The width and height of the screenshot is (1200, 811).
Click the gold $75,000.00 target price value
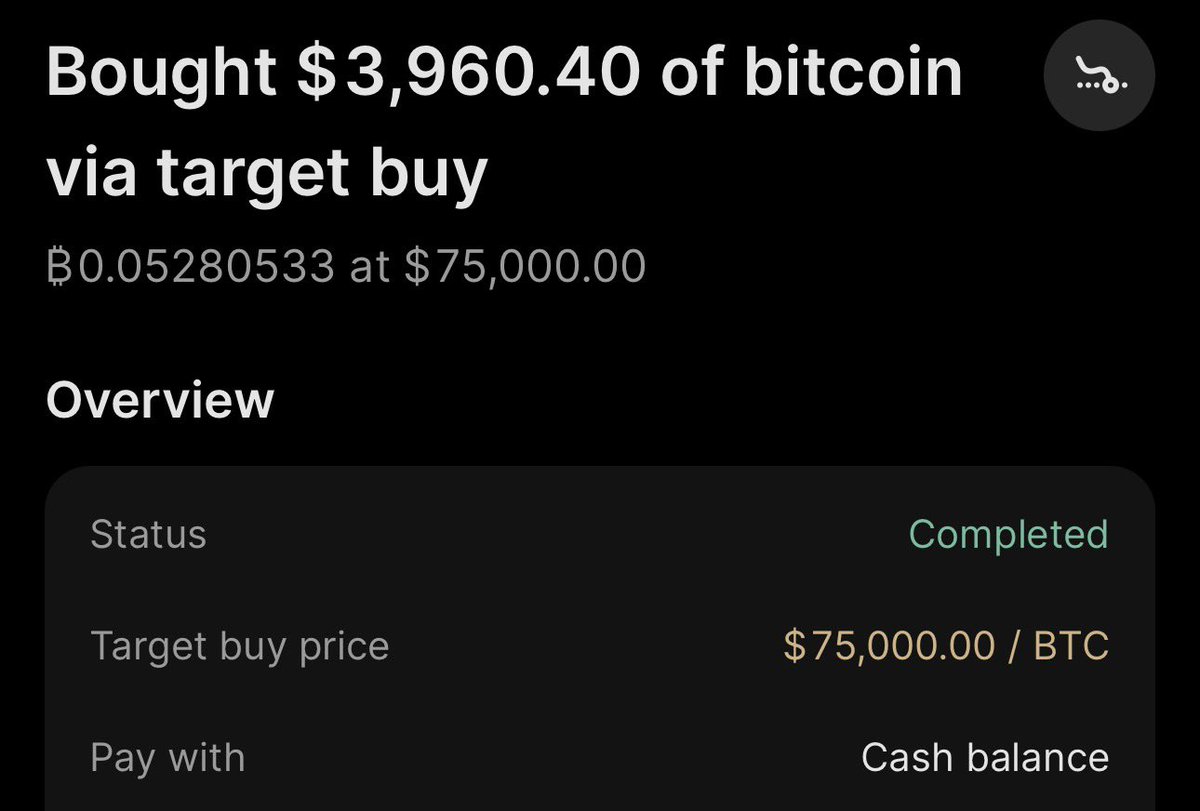click(889, 646)
